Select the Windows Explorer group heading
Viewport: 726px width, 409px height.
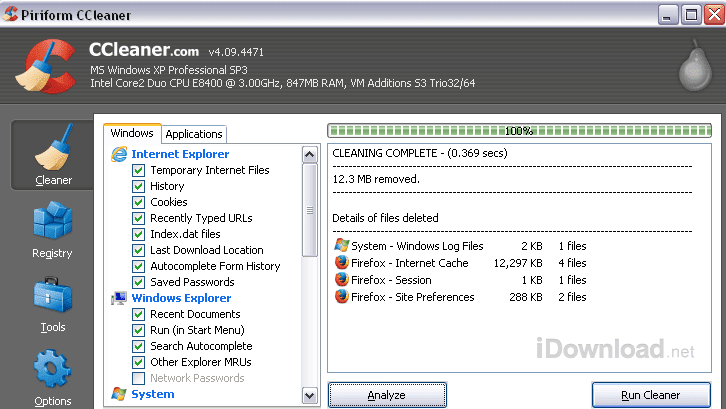pos(181,298)
